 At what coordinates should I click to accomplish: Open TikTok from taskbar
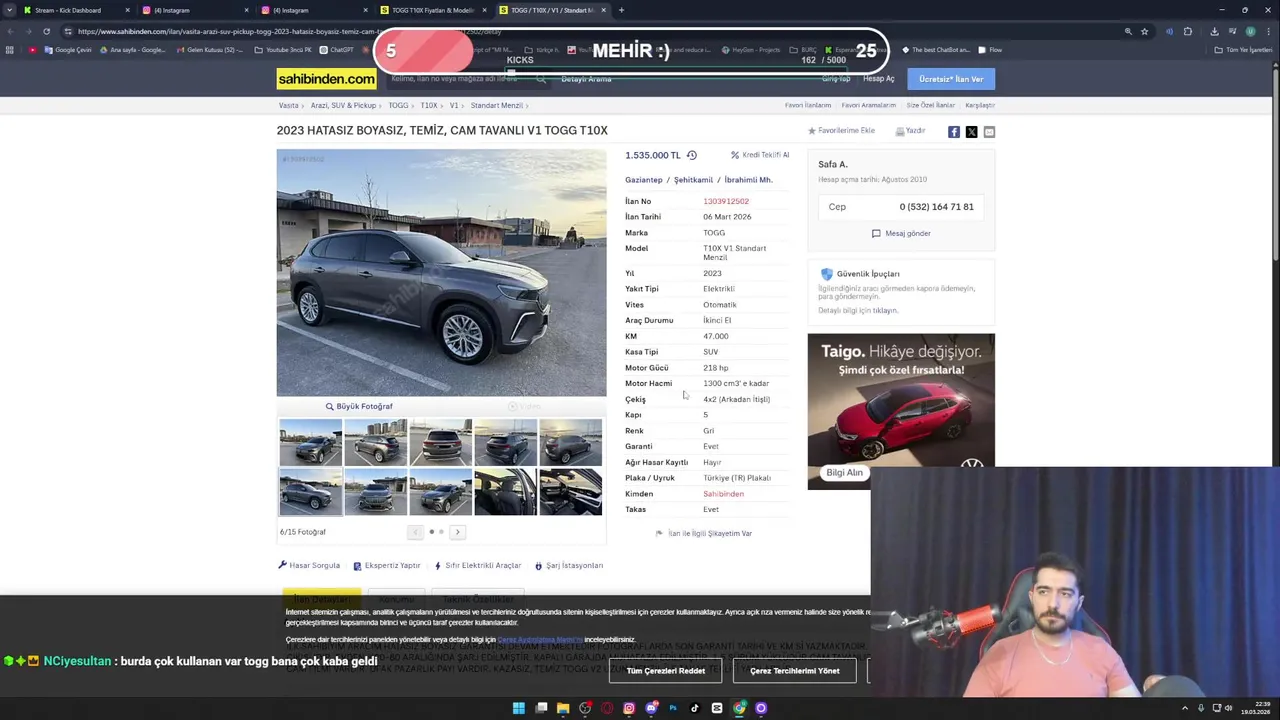click(x=695, y=708)
